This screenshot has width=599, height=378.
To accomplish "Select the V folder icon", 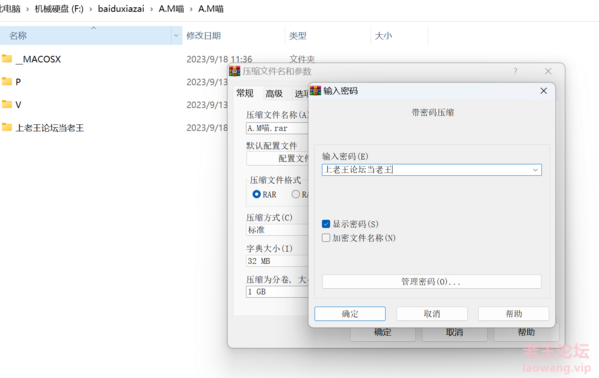I will [x=7, y=104].
